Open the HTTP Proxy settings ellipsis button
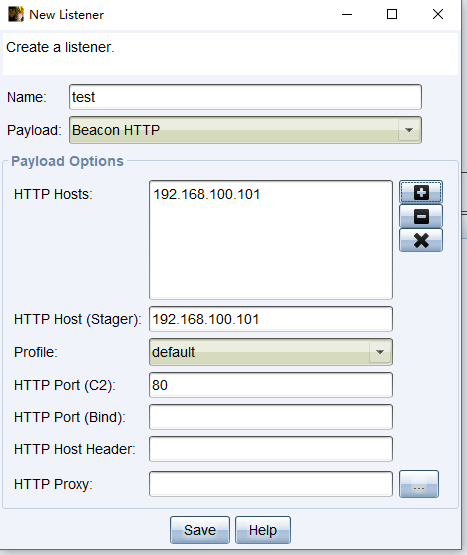The height and width of the screenshot is (555, 467). [419, 484]
